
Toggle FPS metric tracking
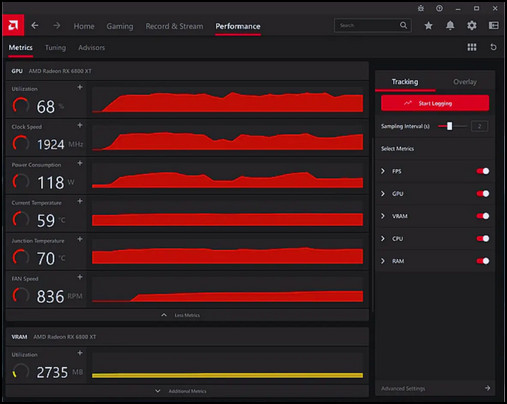[483, 171]
